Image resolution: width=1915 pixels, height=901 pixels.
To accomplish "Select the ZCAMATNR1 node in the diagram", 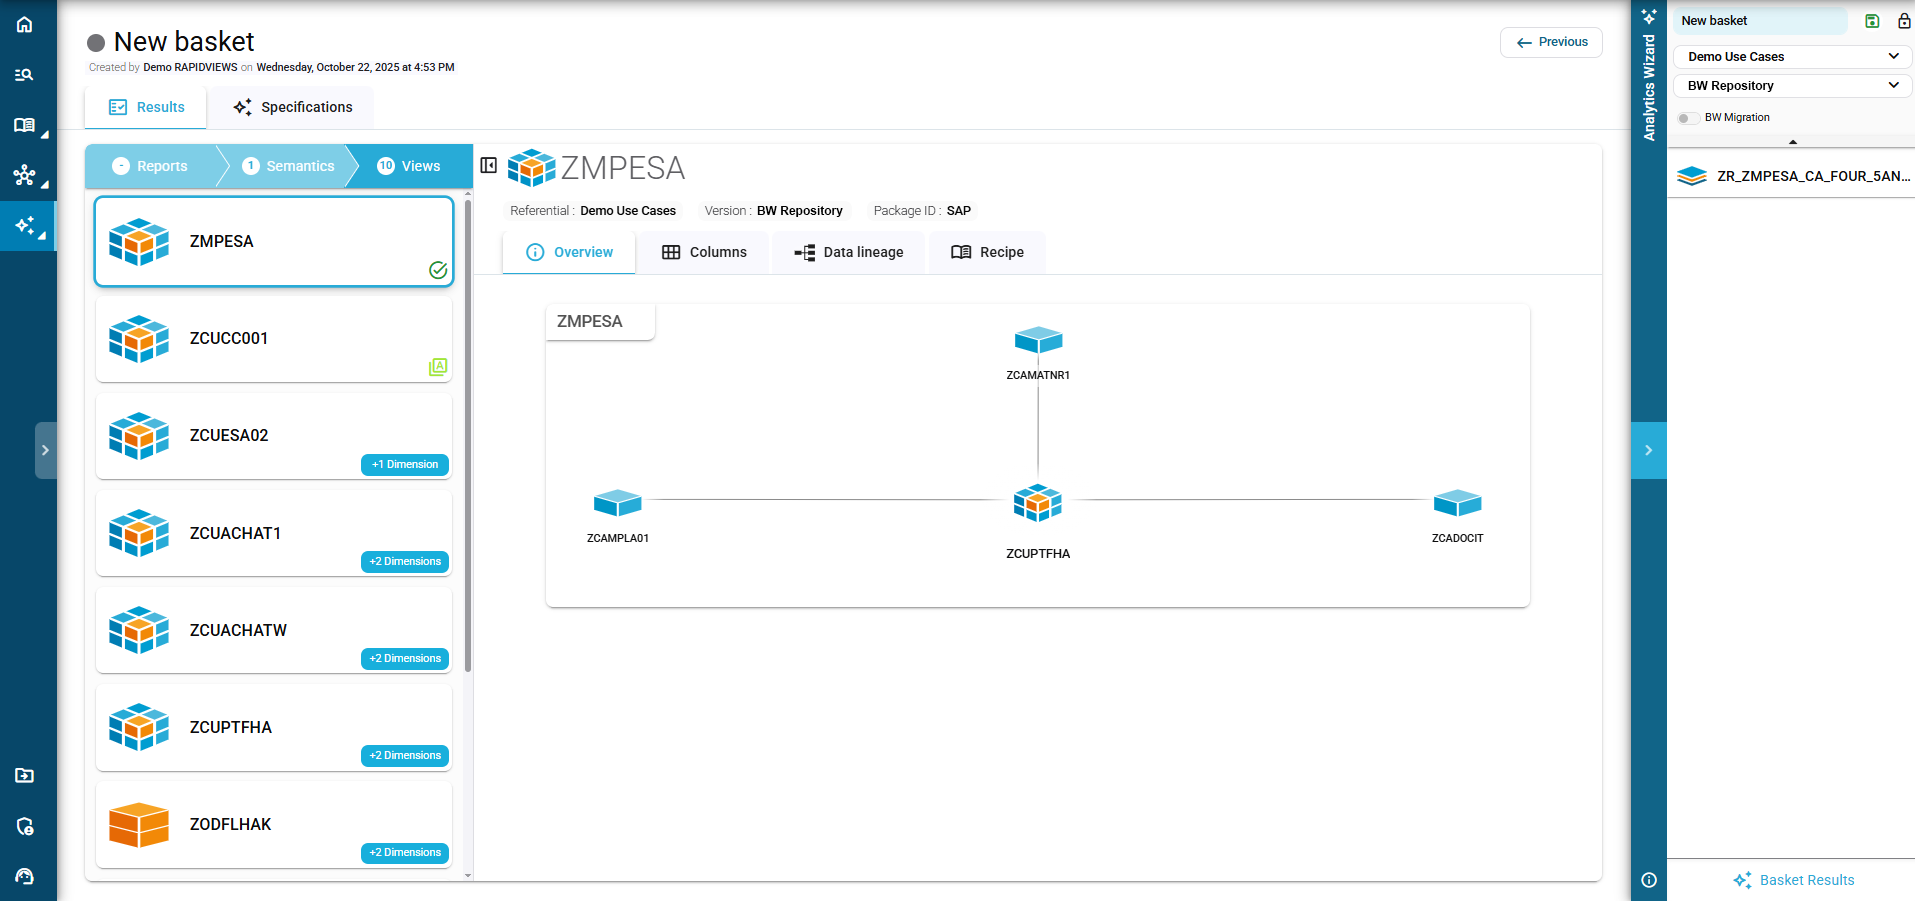I will 1038,342.
